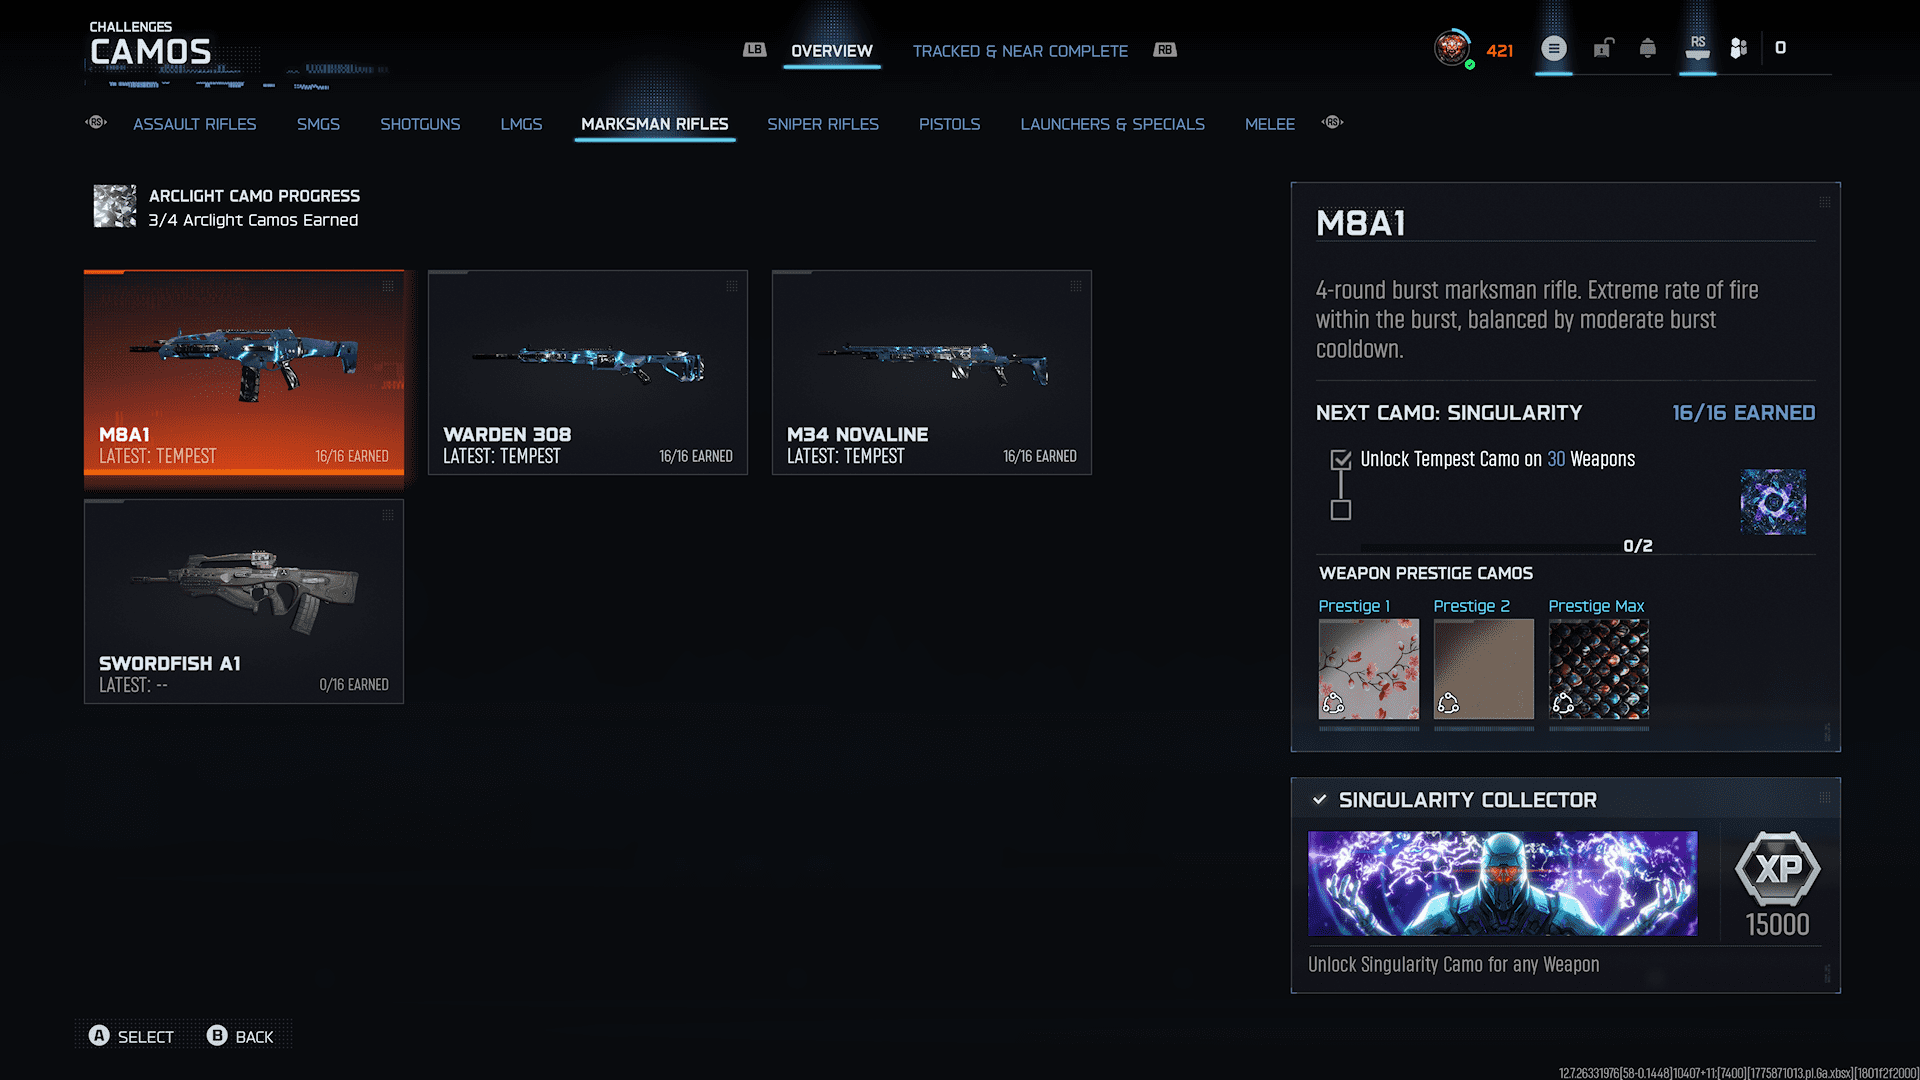This screenshot has height=1080, width=1920.
Task: Open notifications bell icon
Action: tap(1648, 48)
